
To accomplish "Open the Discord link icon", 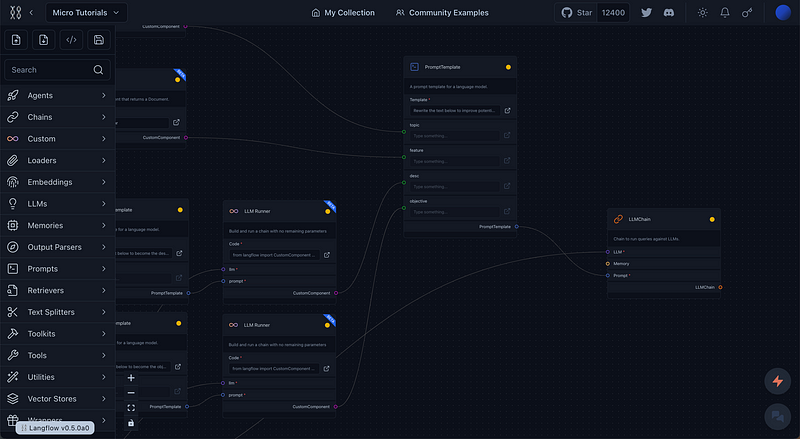I will click(671, 13).
